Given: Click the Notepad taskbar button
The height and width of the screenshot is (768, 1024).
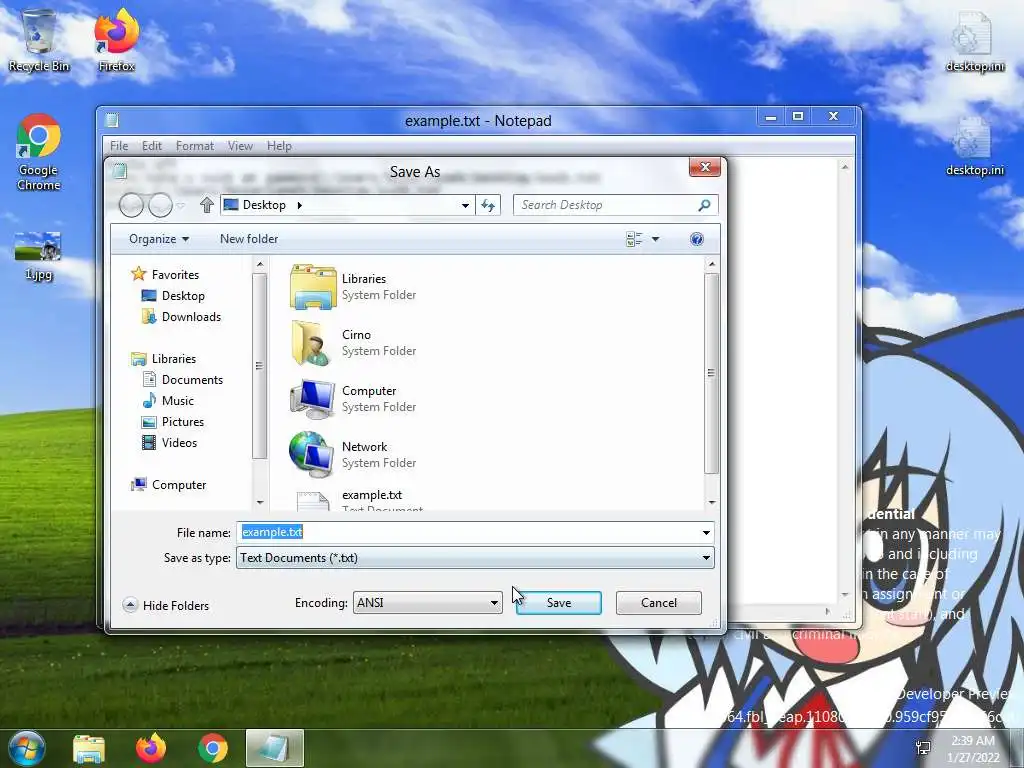Looking at the screenshot, I should point(275,748).
